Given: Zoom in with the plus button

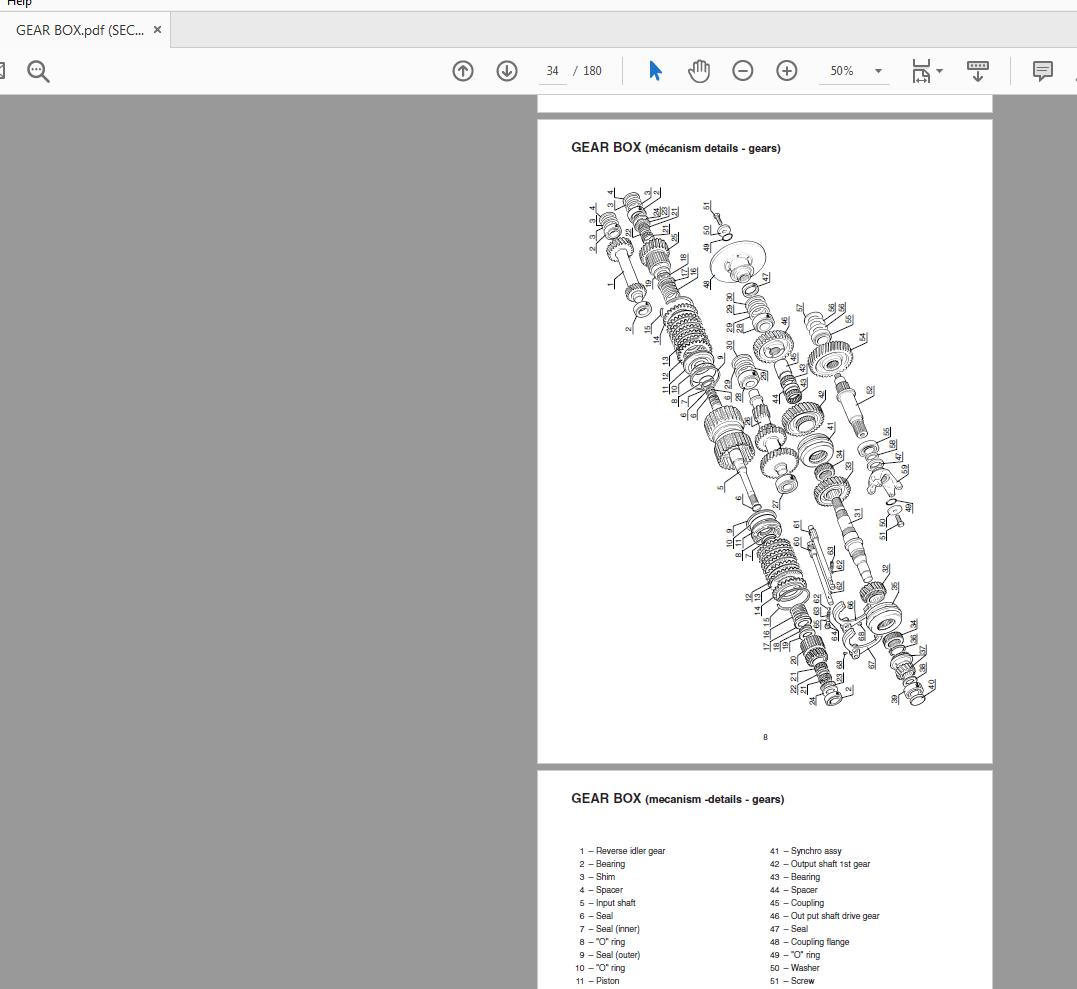Looking at the screenshot, I should tap(786, 71).
